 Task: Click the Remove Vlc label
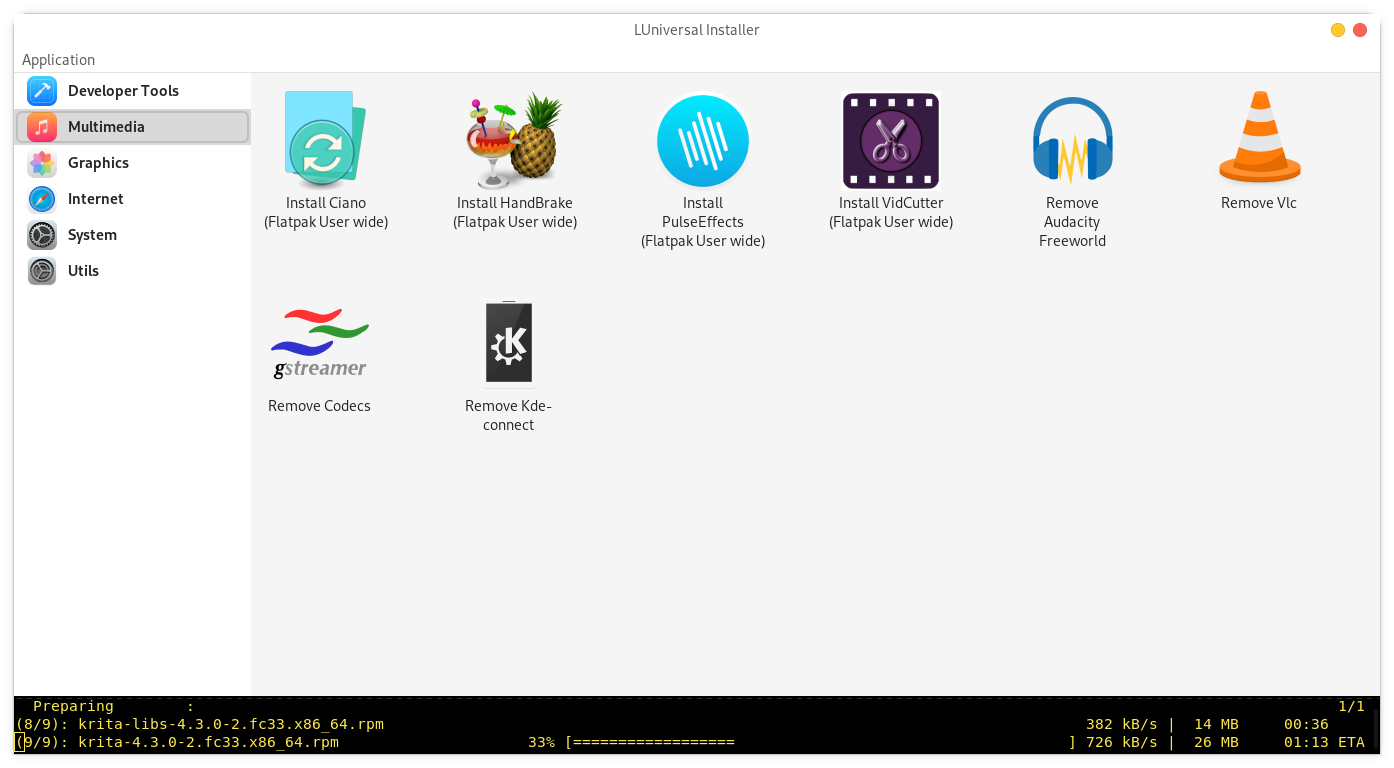(1259, 203)
